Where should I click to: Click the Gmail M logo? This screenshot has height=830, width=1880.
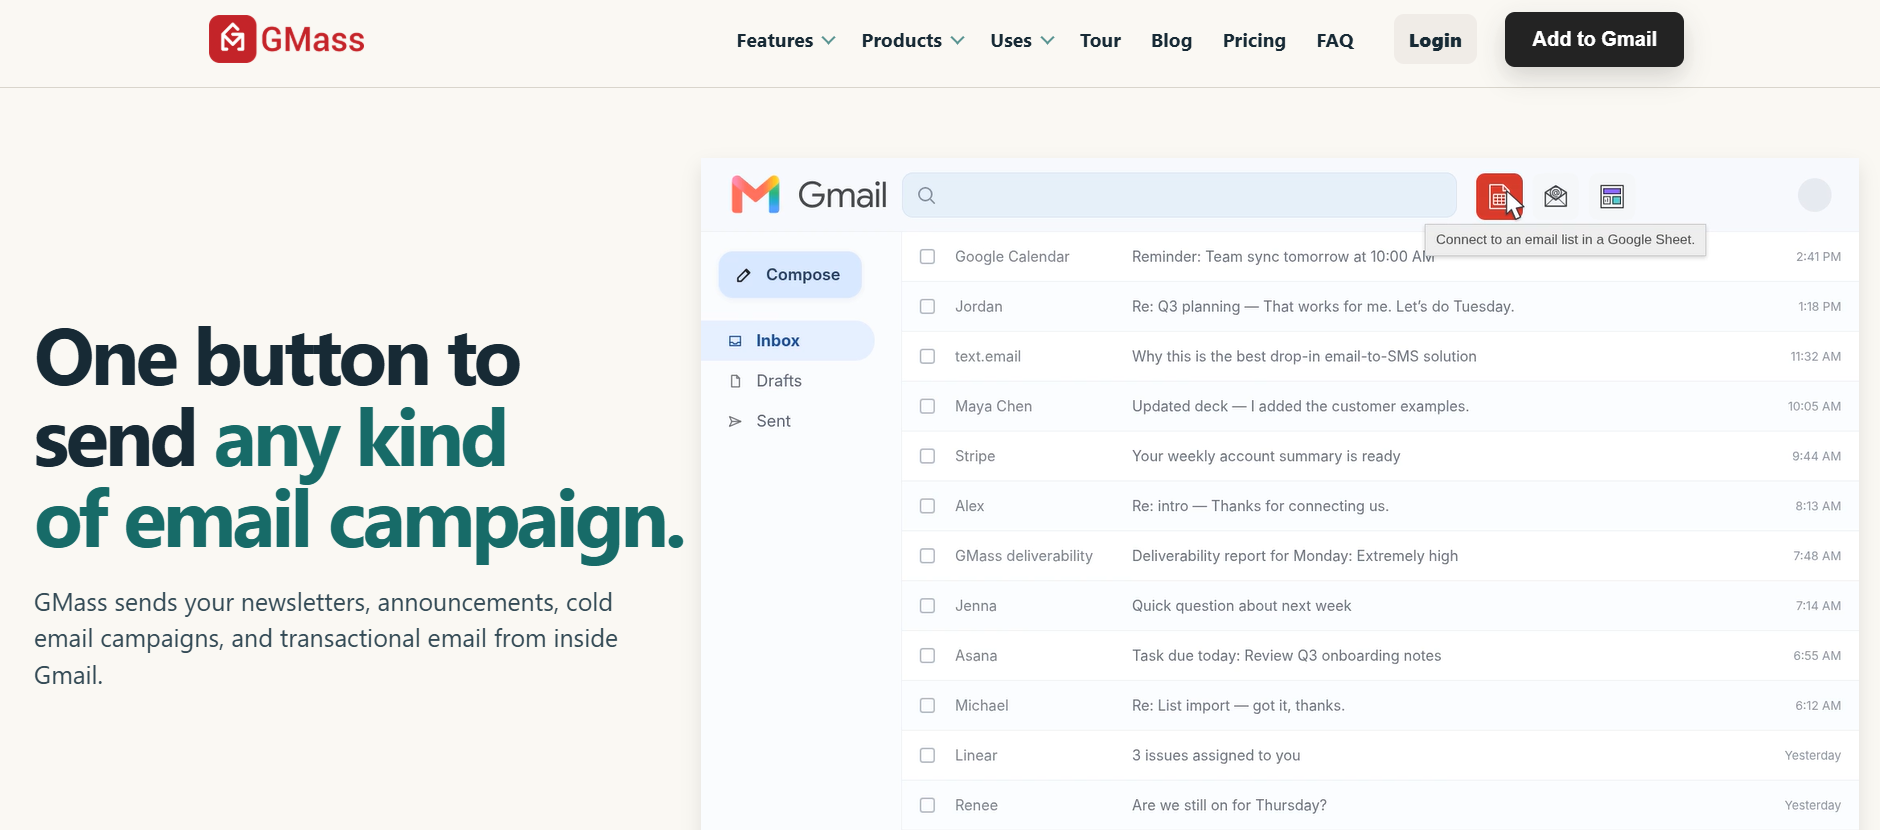[755, 195]
